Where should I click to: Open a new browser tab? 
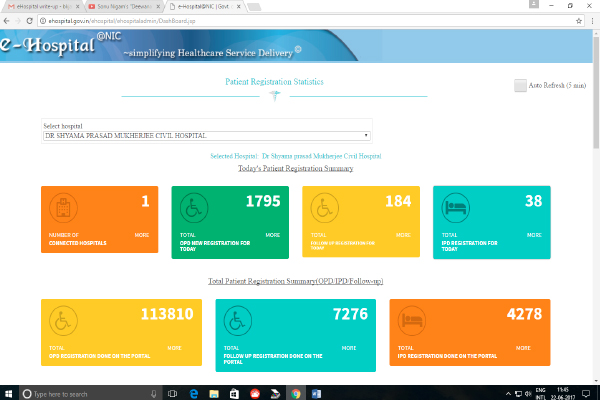[x=254, y=7]
